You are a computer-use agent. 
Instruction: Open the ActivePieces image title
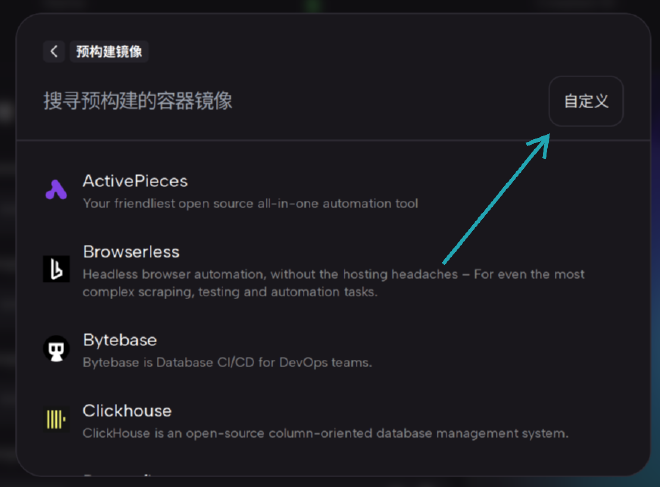[135, 181]
